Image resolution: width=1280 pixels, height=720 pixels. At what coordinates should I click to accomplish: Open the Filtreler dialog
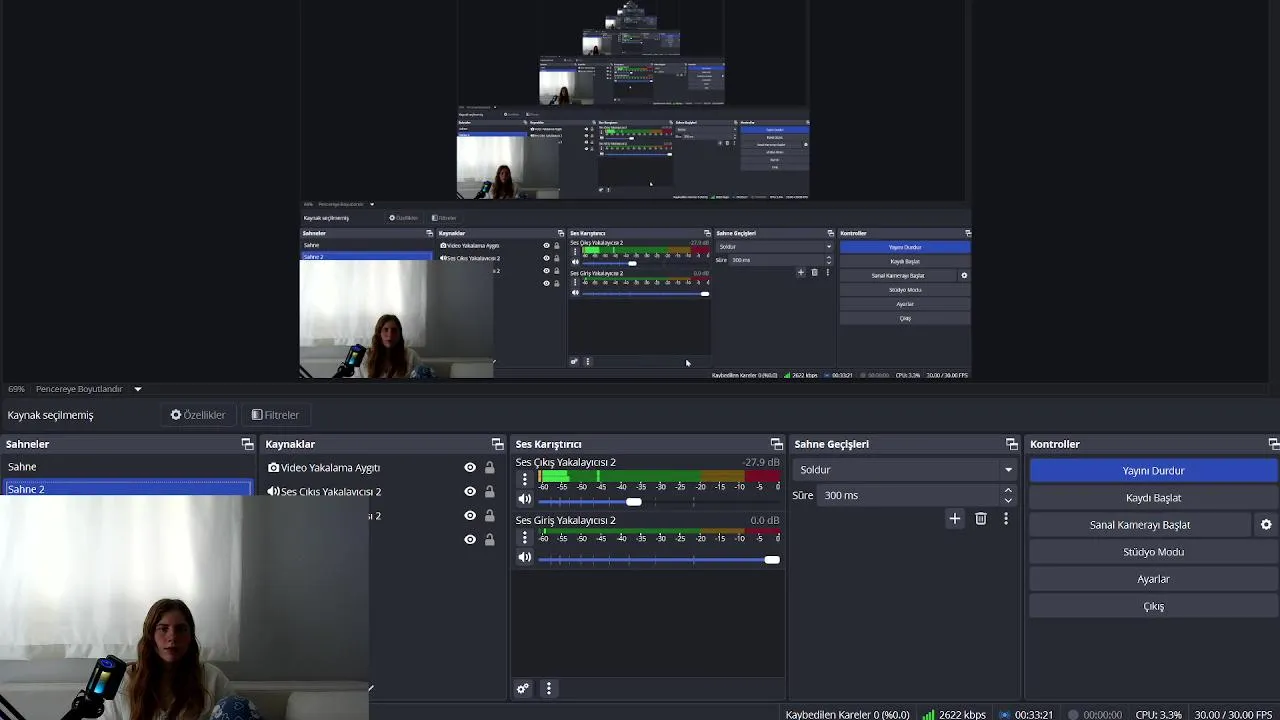tap(275, 415)
